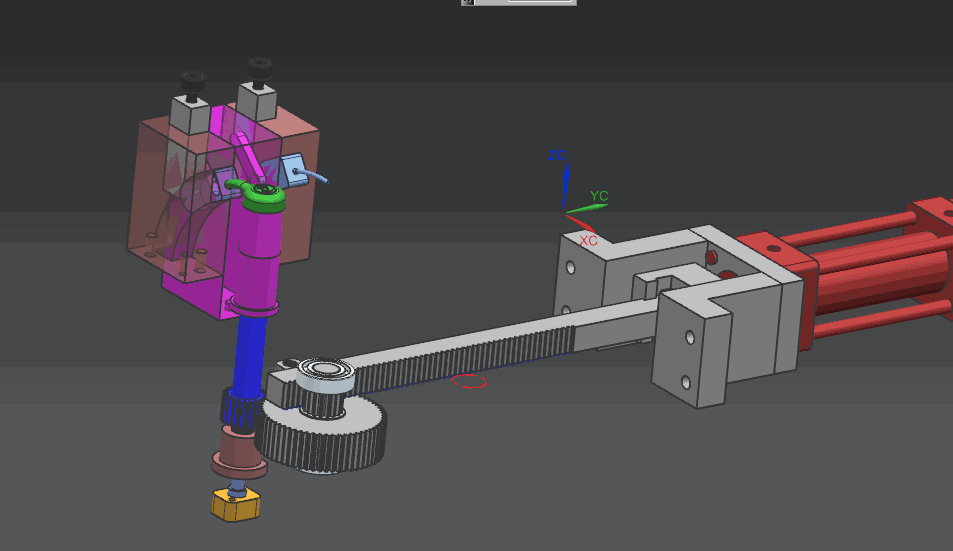The image size is (953, 551).
Task: Click the red dashed circle marker
Action: pyautogui.click(x=469, y=381)
